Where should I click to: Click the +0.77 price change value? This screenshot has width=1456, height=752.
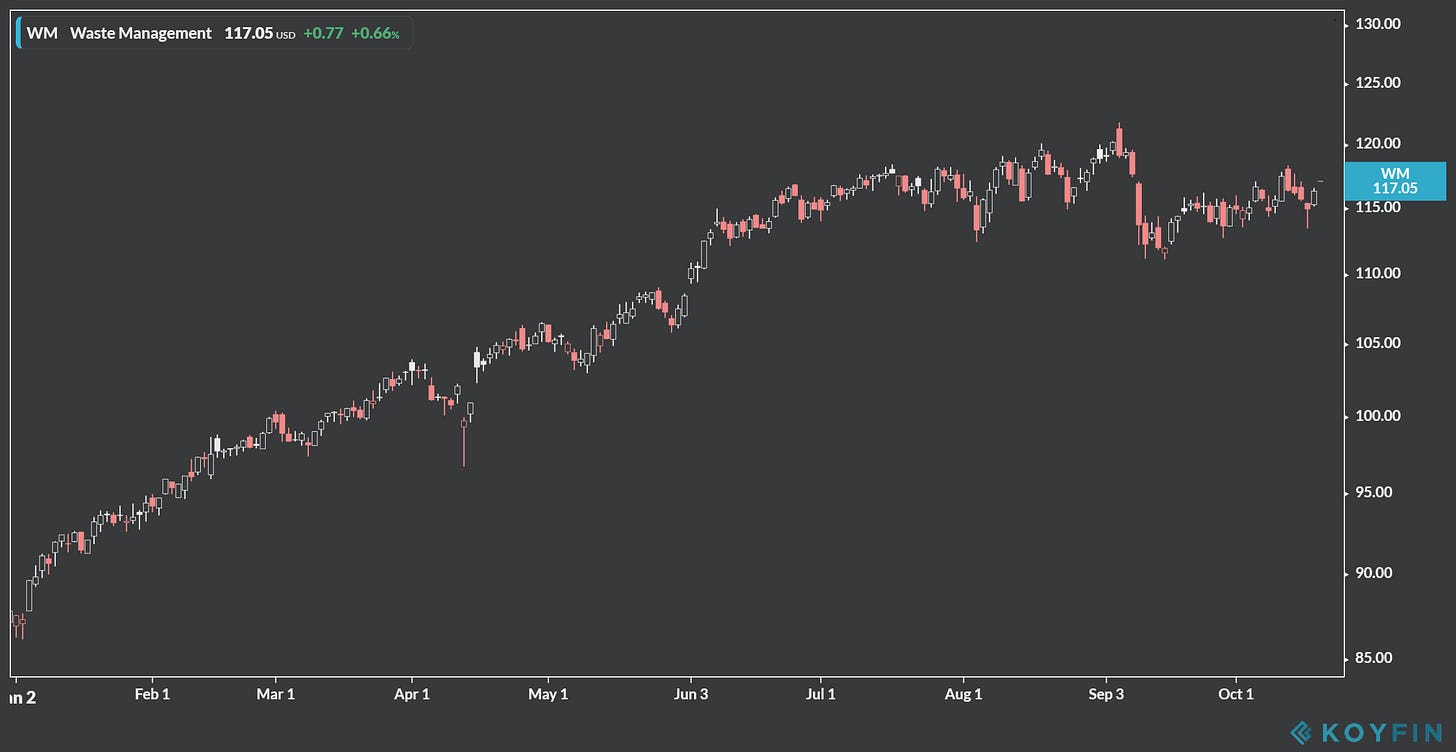click(323, 33)
